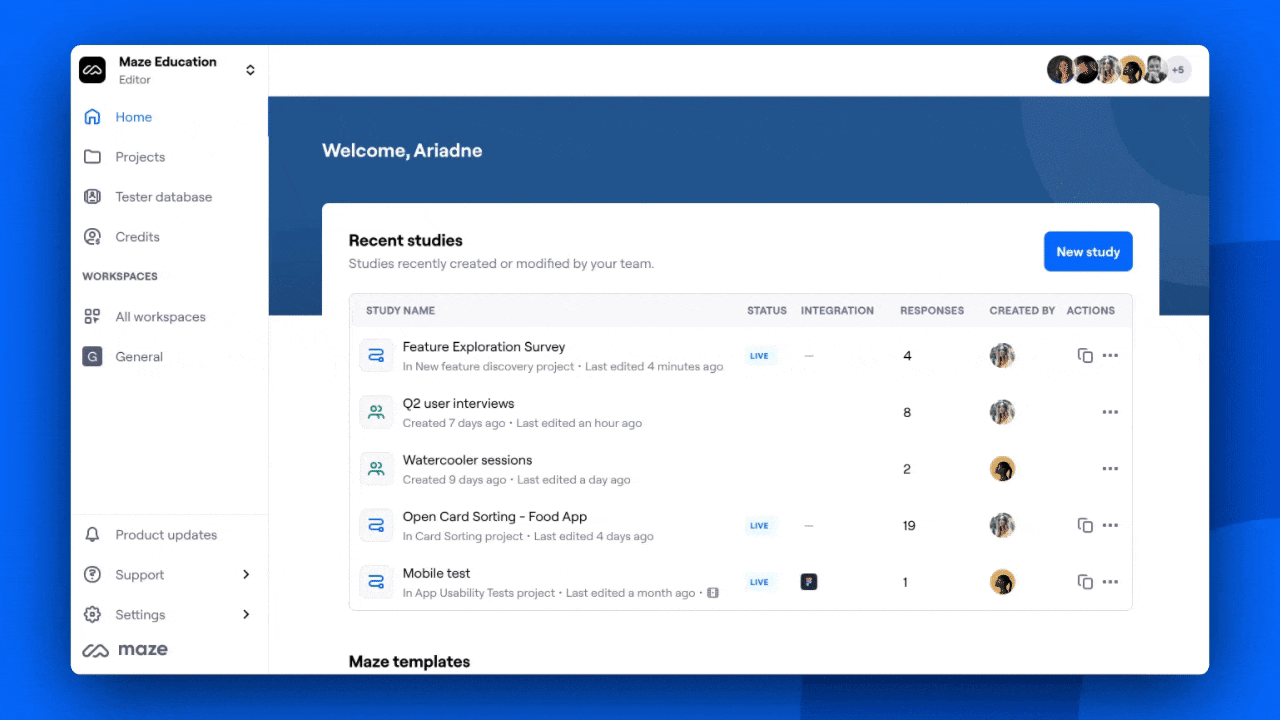The image size is (1280, 720).
Task: Click the creator avatar for Feature Exploration Survey
Action: point(1002,356)
